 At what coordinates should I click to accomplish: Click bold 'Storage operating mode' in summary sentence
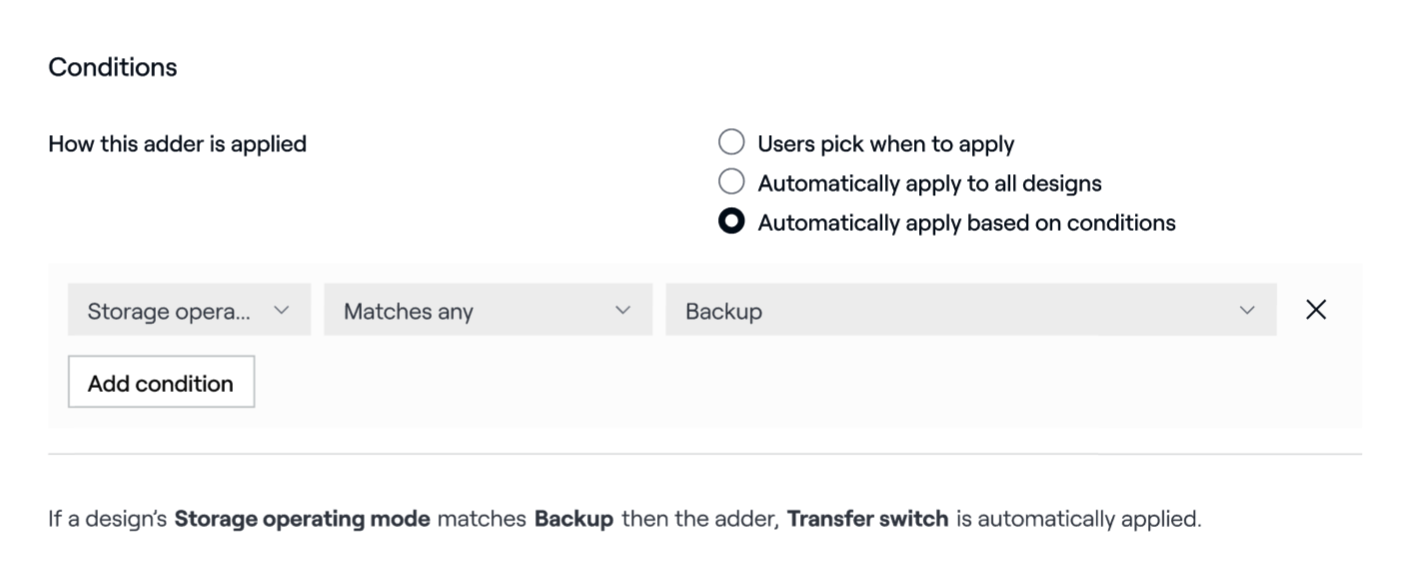click(302, 519)
